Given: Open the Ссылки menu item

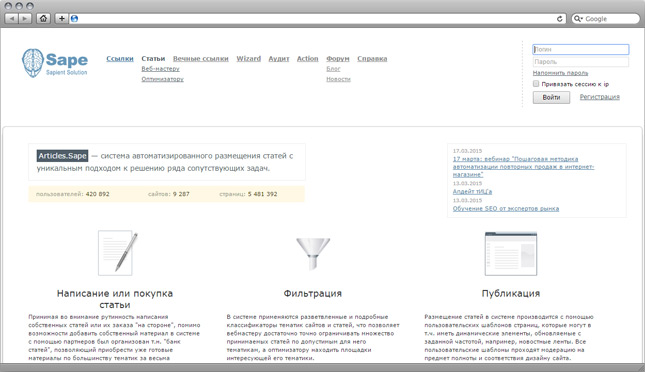Looking at the screenshot, I should point(120,58).
